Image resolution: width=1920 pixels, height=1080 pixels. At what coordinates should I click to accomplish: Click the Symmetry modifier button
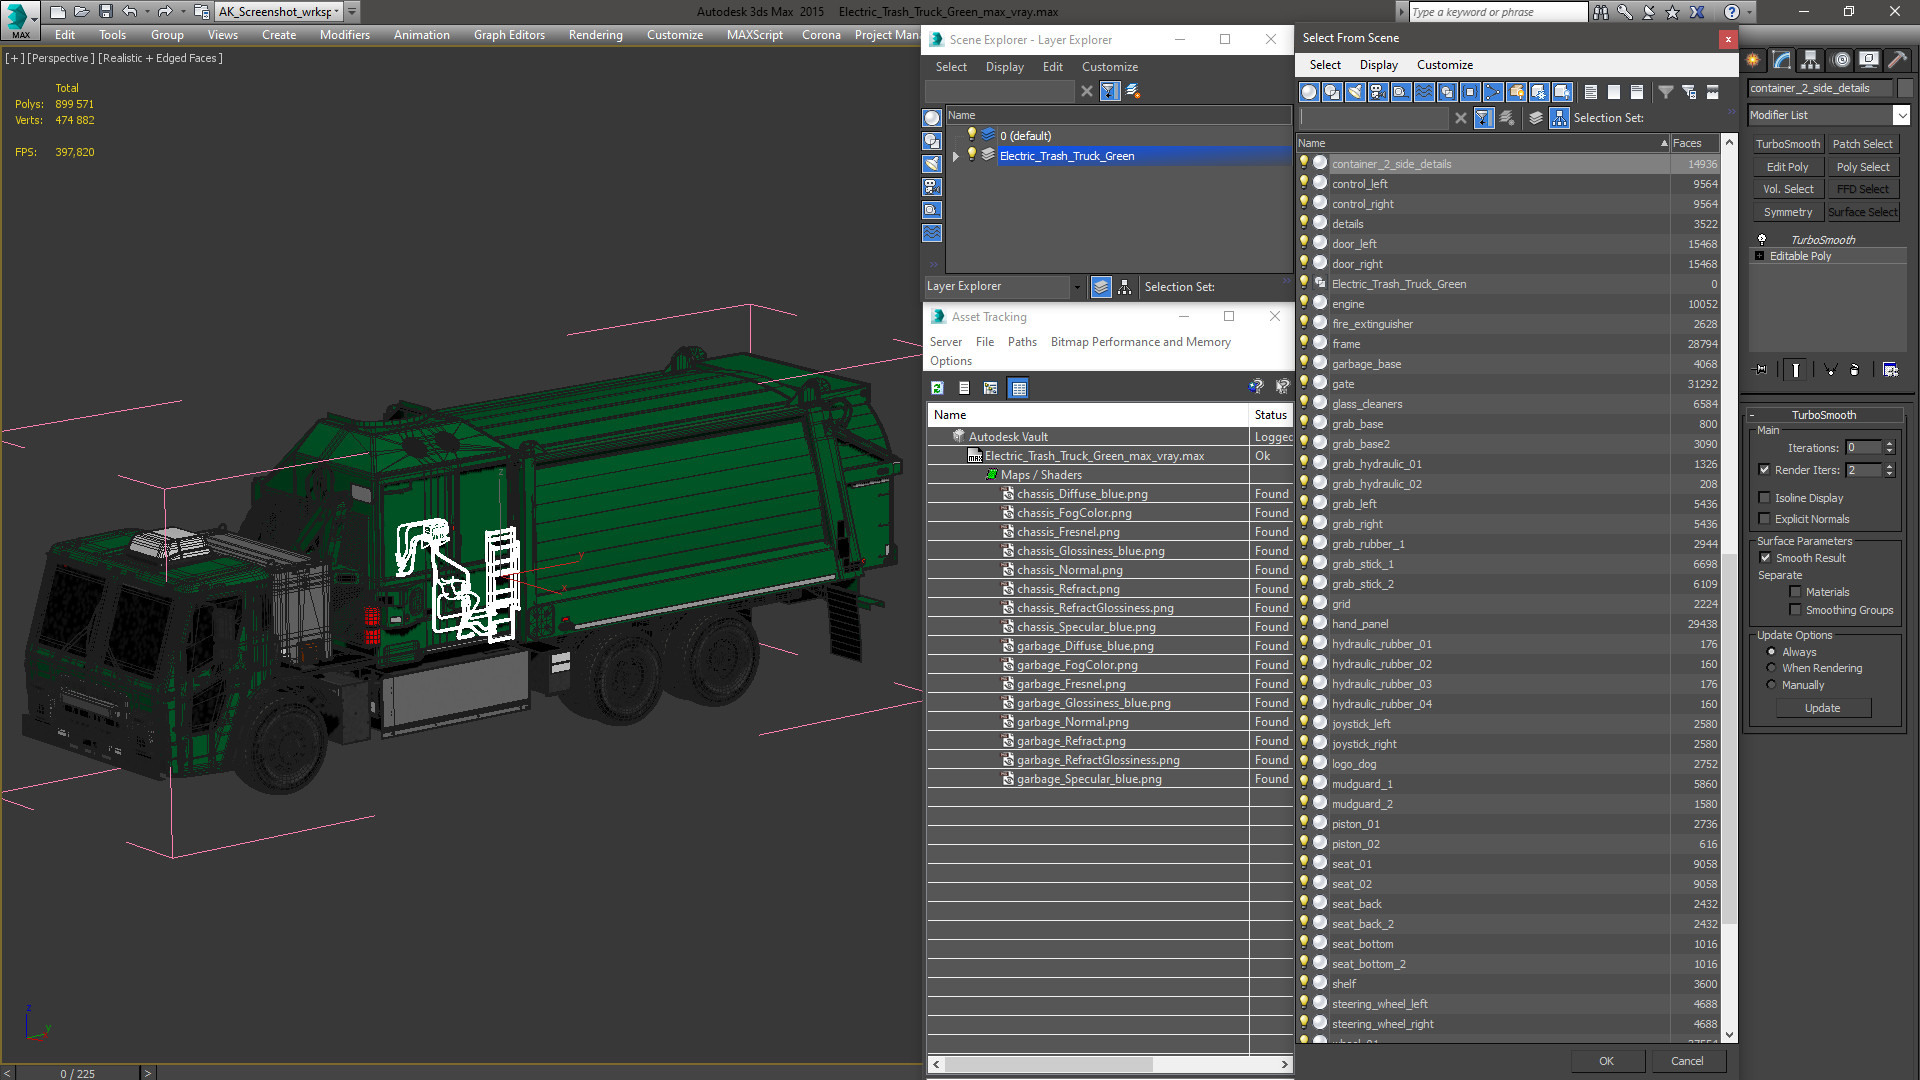(x=1787, y=212)
